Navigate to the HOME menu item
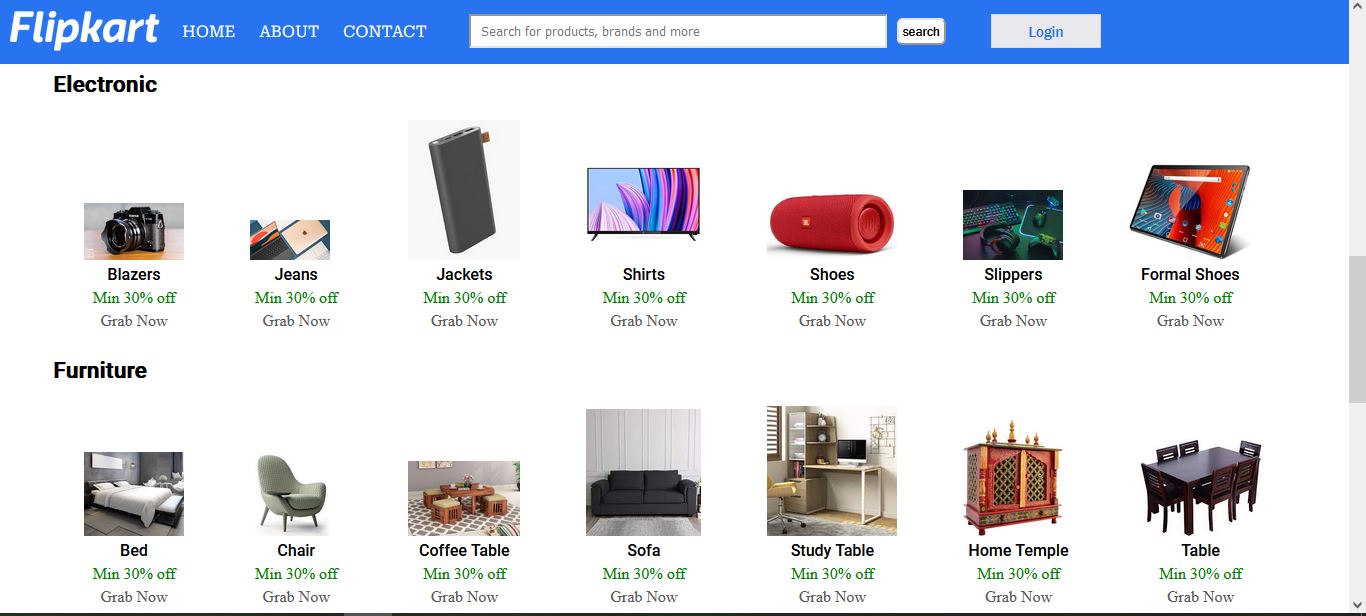 (x=208, y=31)
